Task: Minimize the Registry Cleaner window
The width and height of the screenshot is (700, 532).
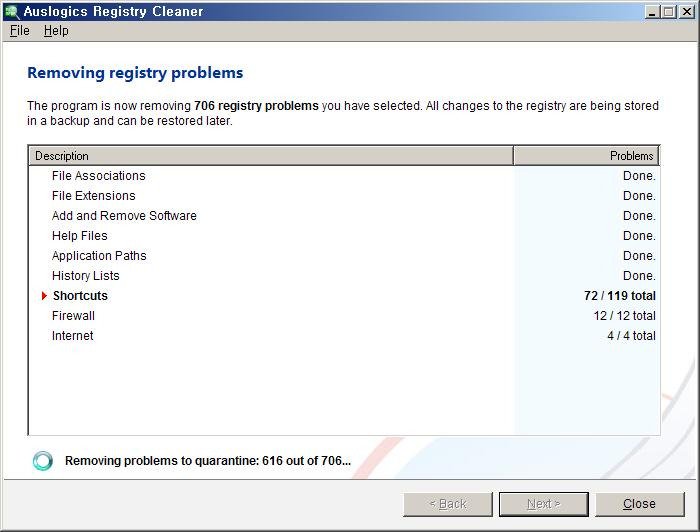Action: click(x=652, y=12)
